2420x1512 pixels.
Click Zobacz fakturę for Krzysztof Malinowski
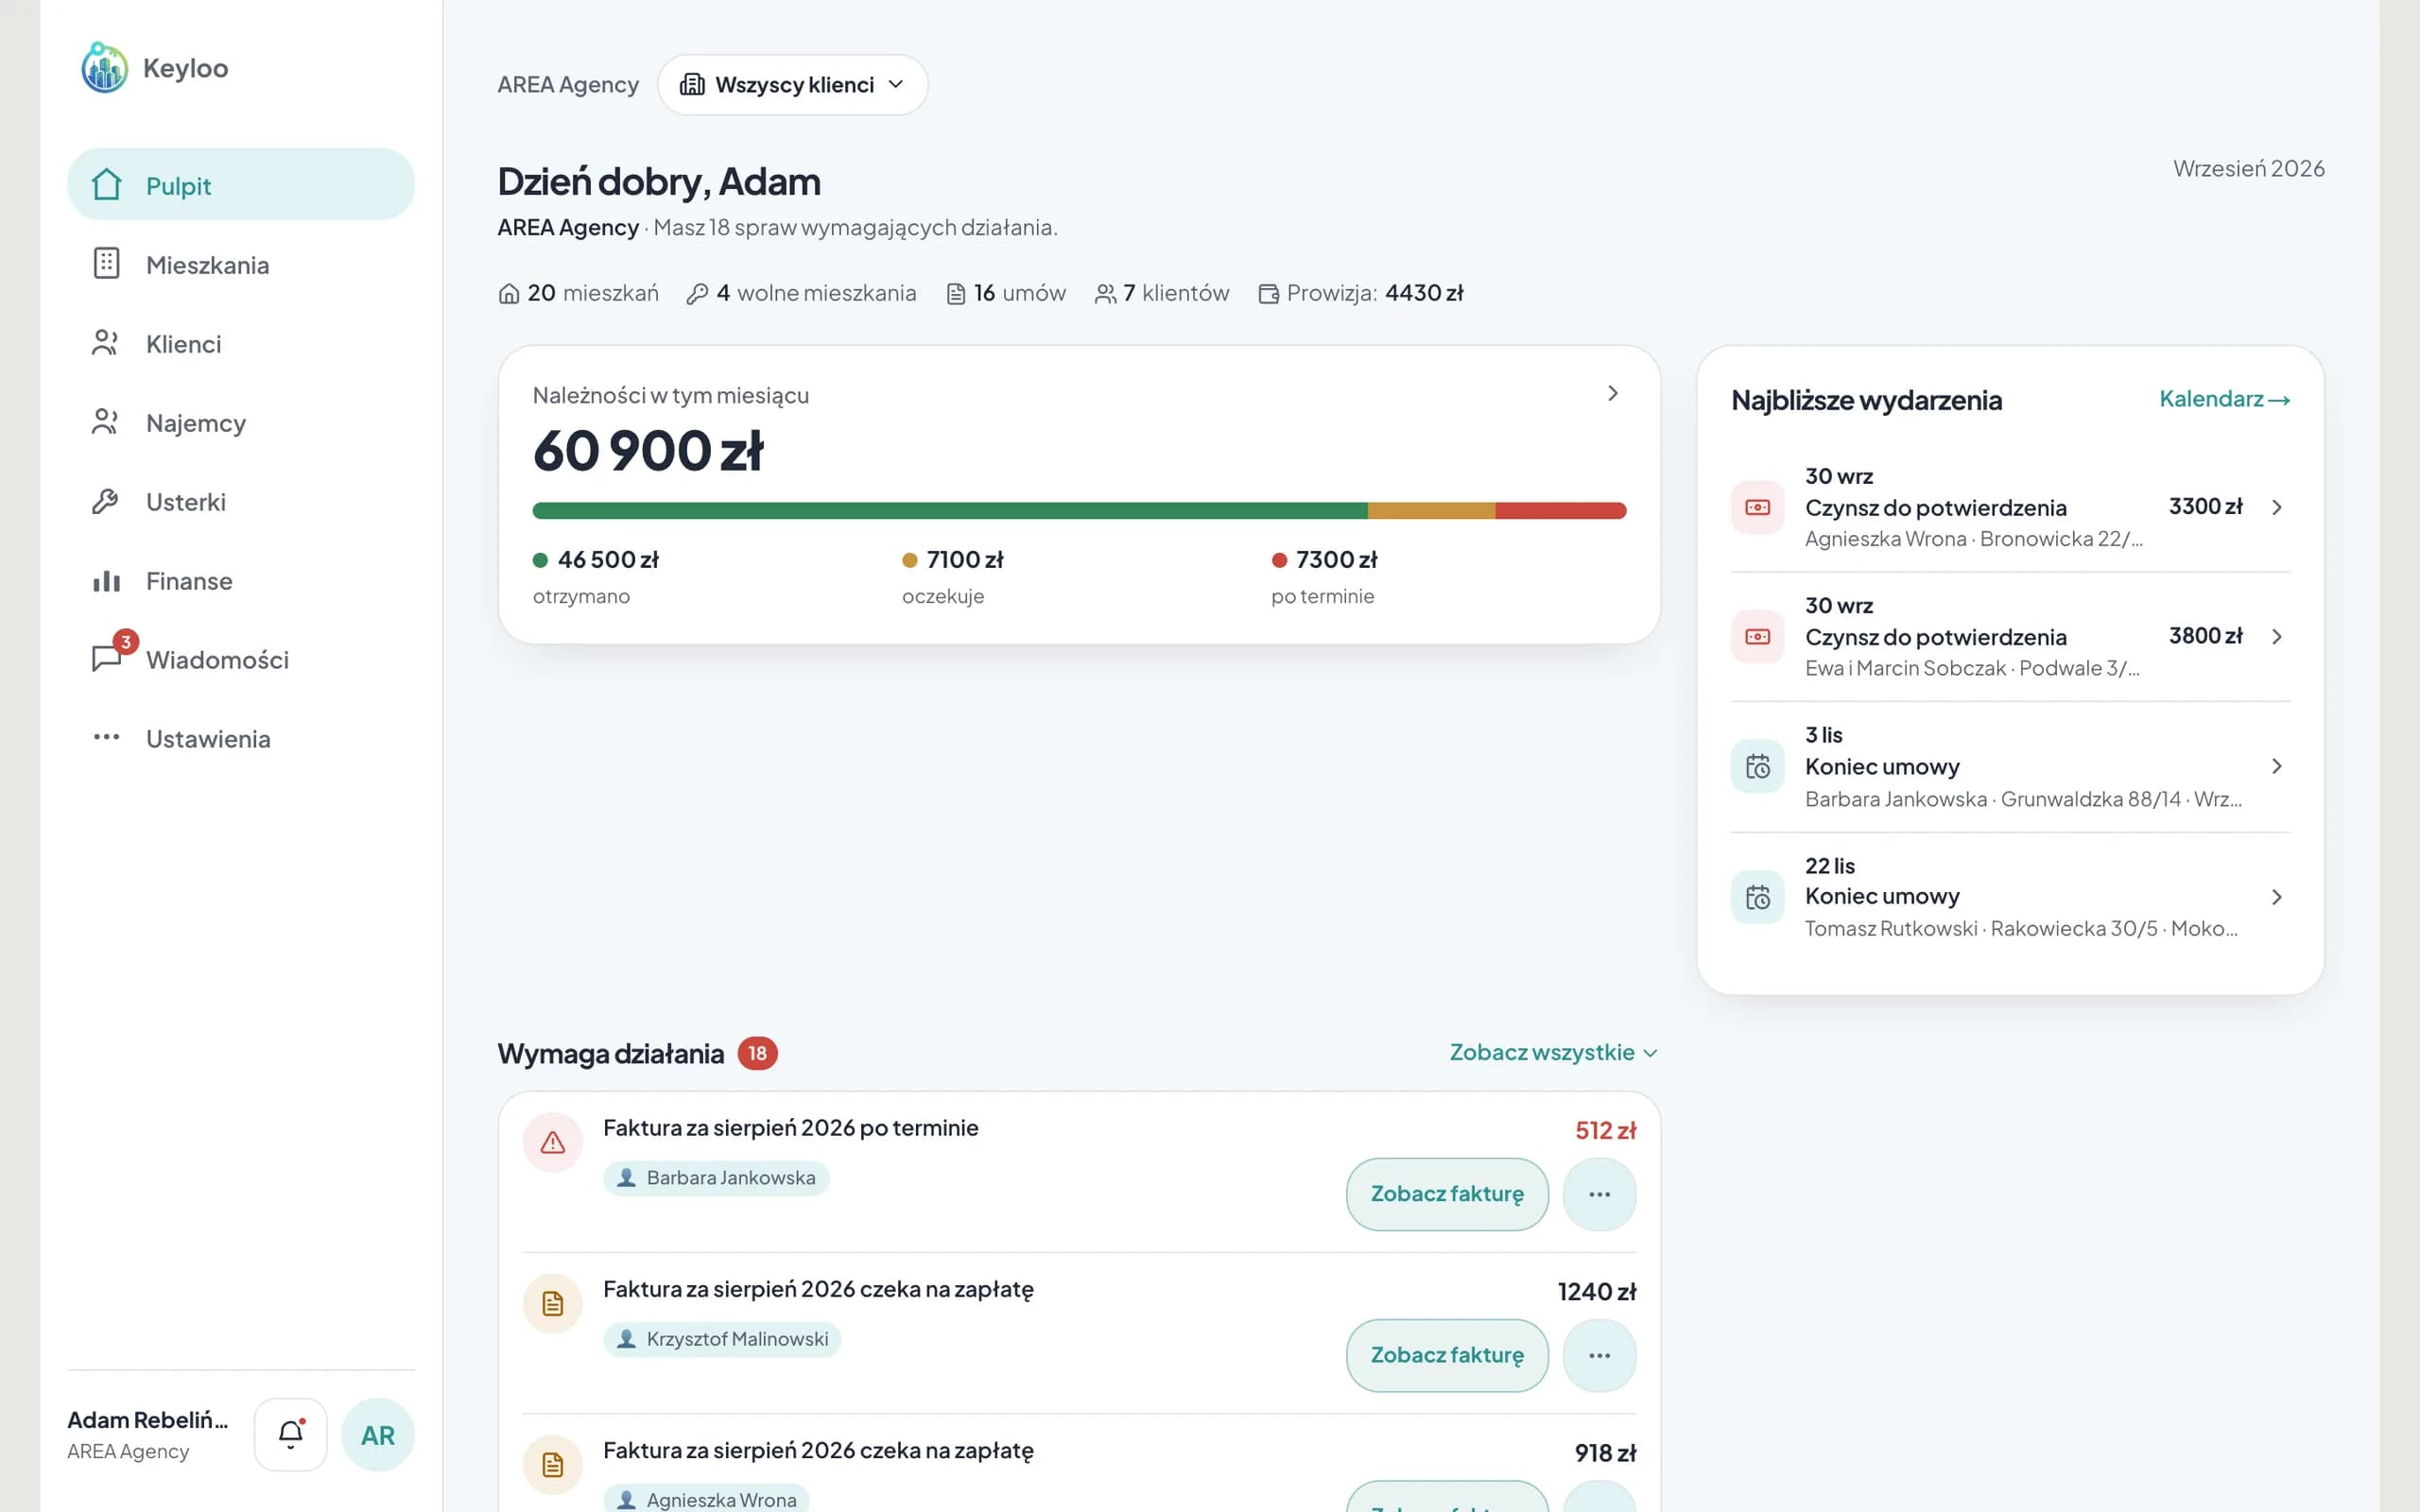pyautogui.click(x=1447, y=1355)
